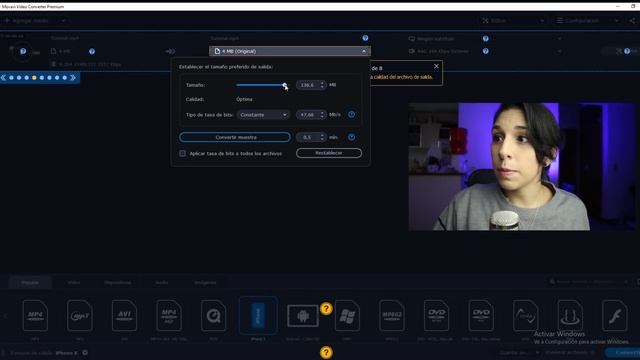
Task: Switch to the Dispositivos tab
Action: click(118, 282)
